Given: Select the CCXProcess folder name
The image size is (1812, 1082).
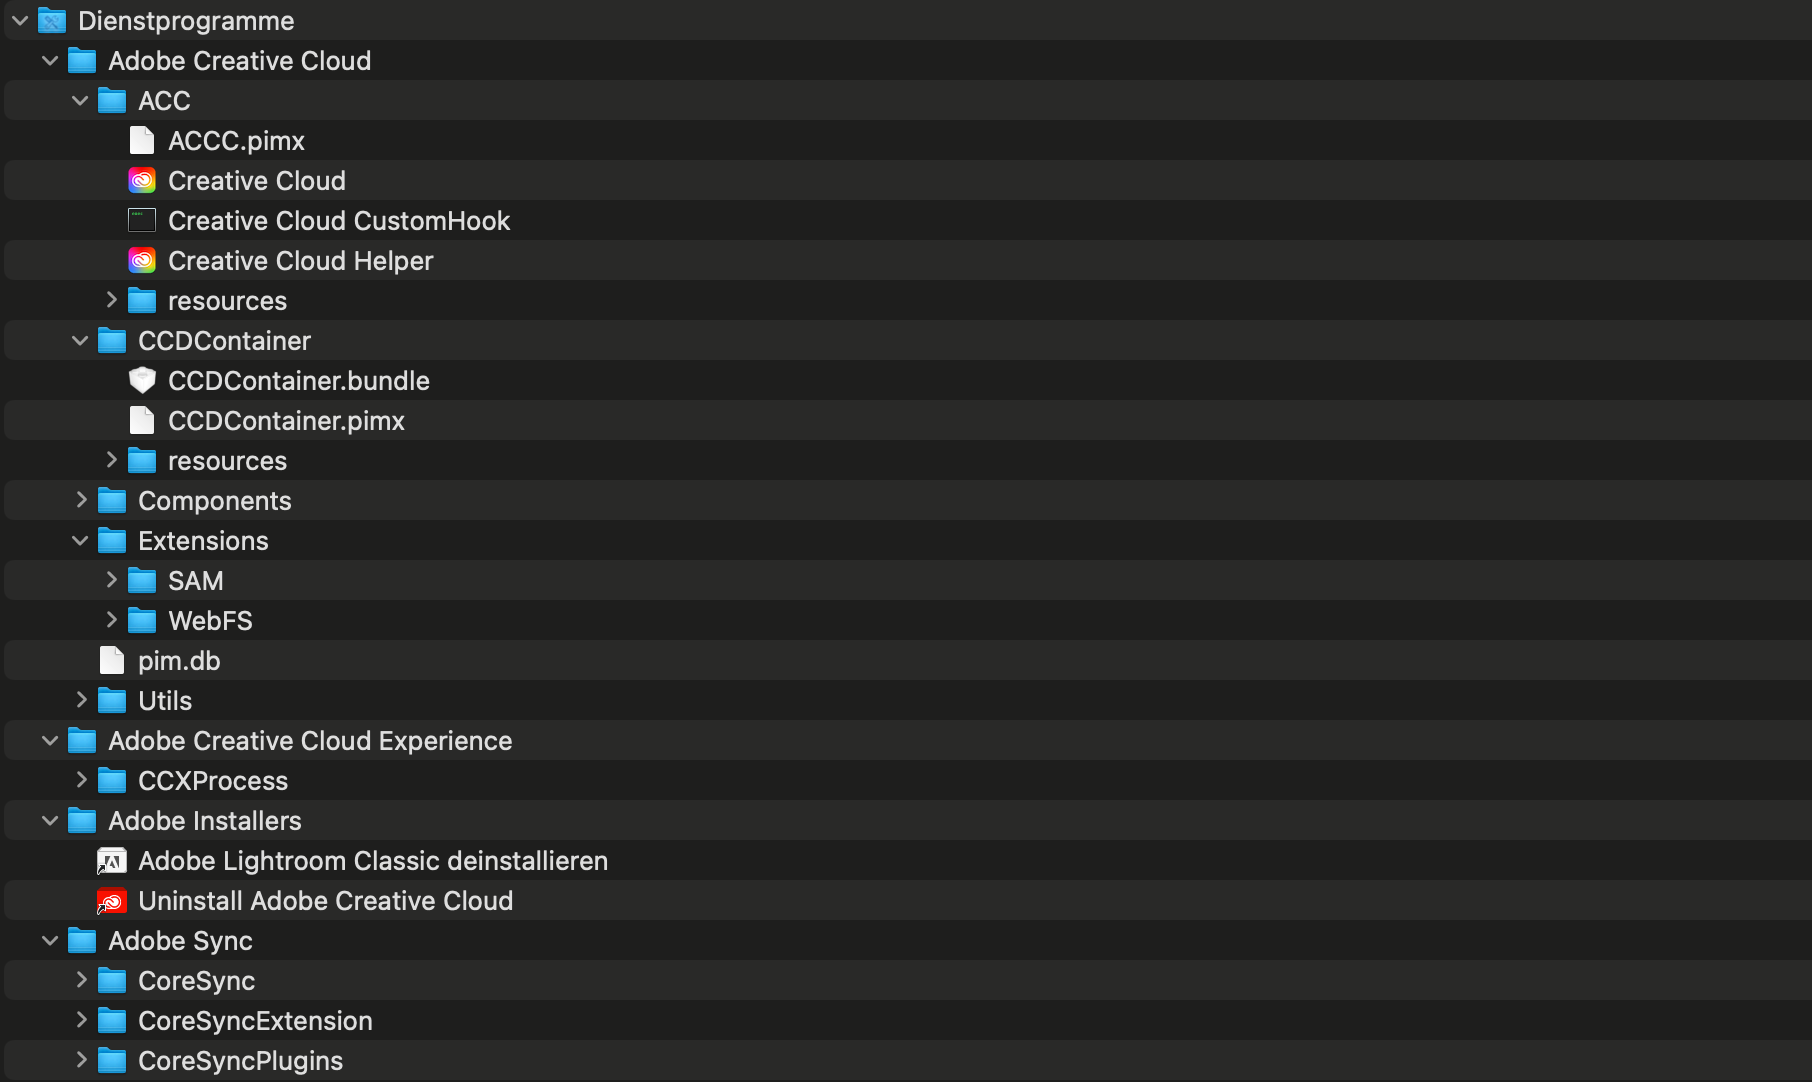Looking at the screenshot, I should pyautogui.click(x=213, y=781).
